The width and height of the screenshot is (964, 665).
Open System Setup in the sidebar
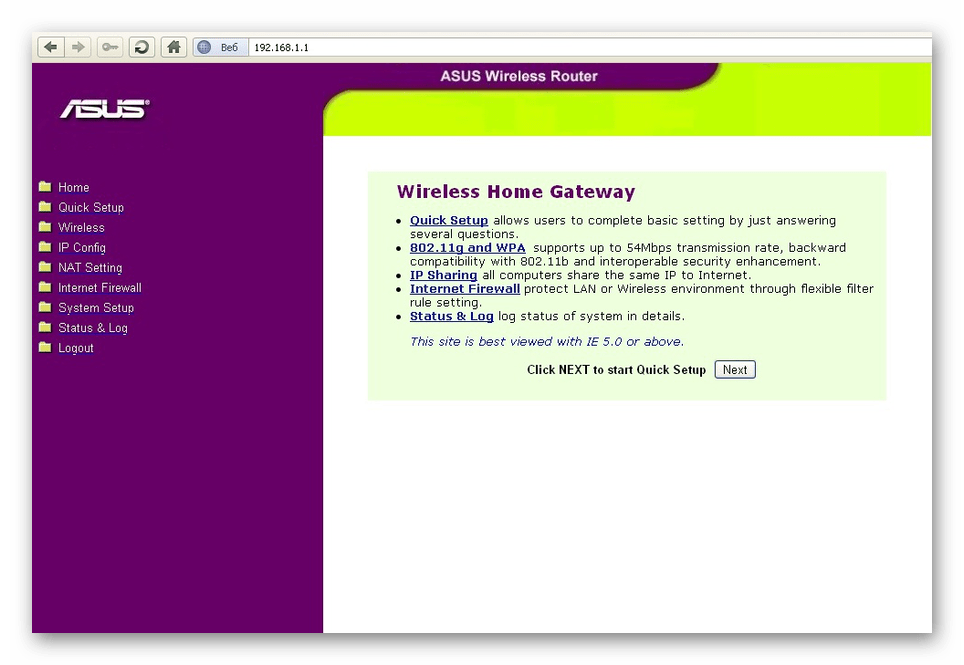point(95,308)
